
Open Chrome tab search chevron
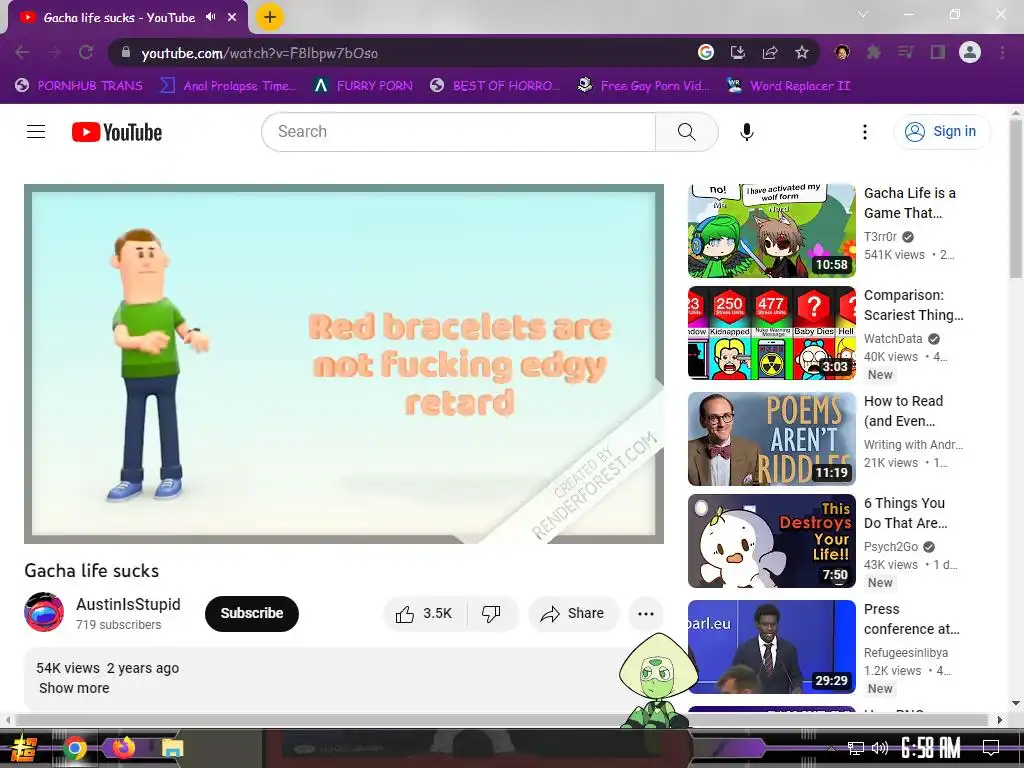tap(863, 14)
